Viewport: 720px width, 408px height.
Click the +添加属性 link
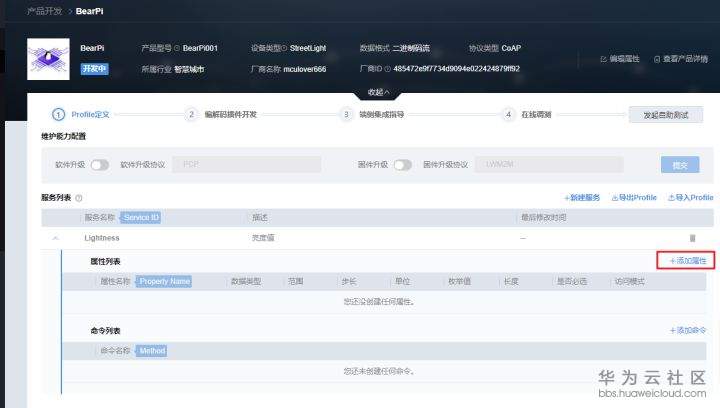[687, 261]
